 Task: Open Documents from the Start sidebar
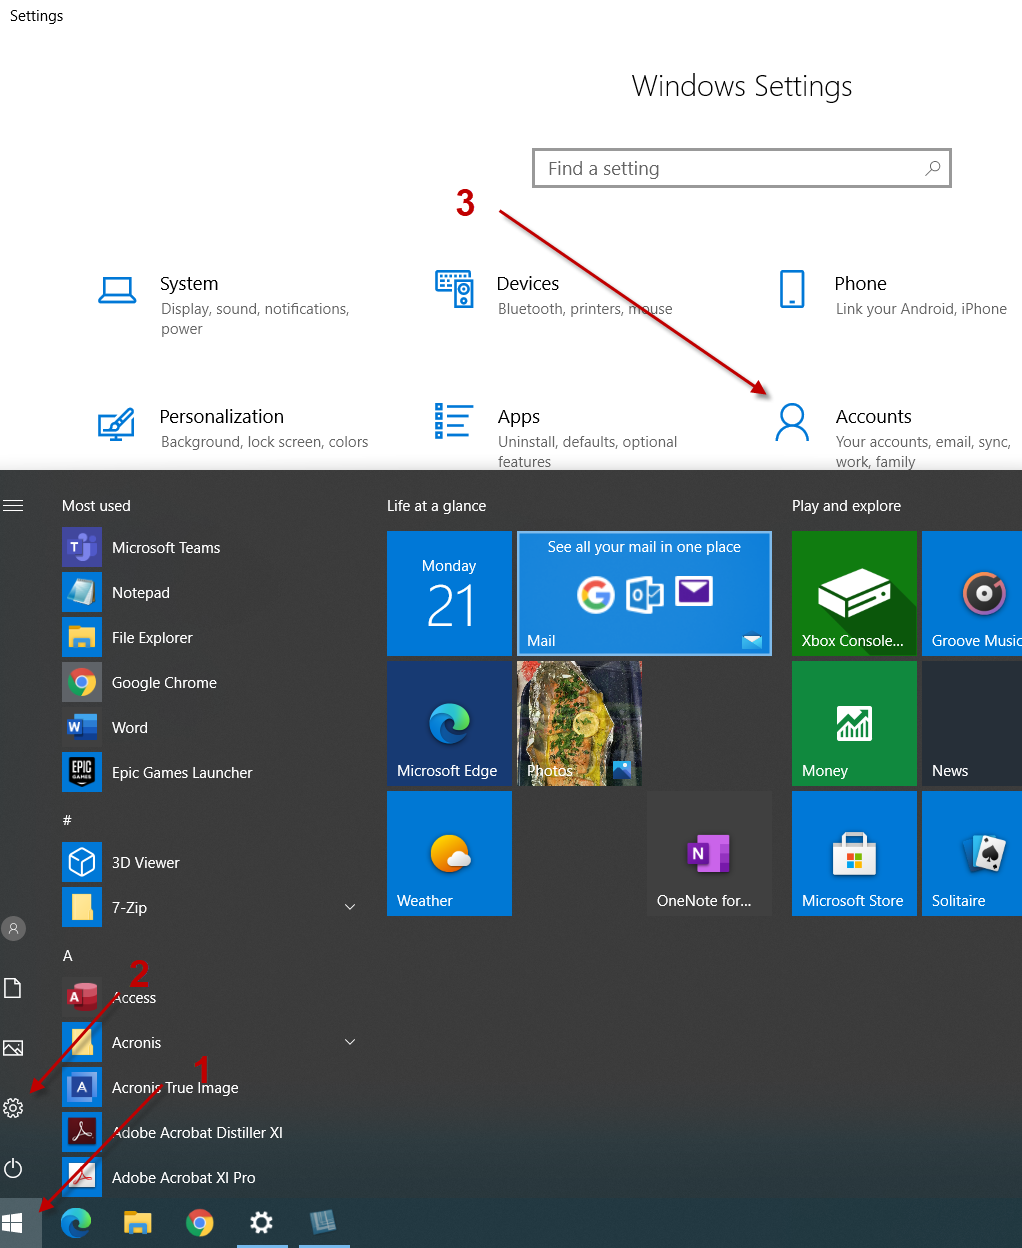(13, 988)
